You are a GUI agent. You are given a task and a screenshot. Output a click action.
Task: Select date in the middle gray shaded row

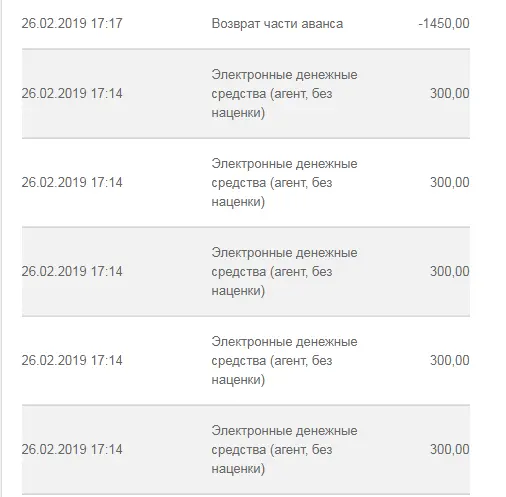tap(72, 271)
